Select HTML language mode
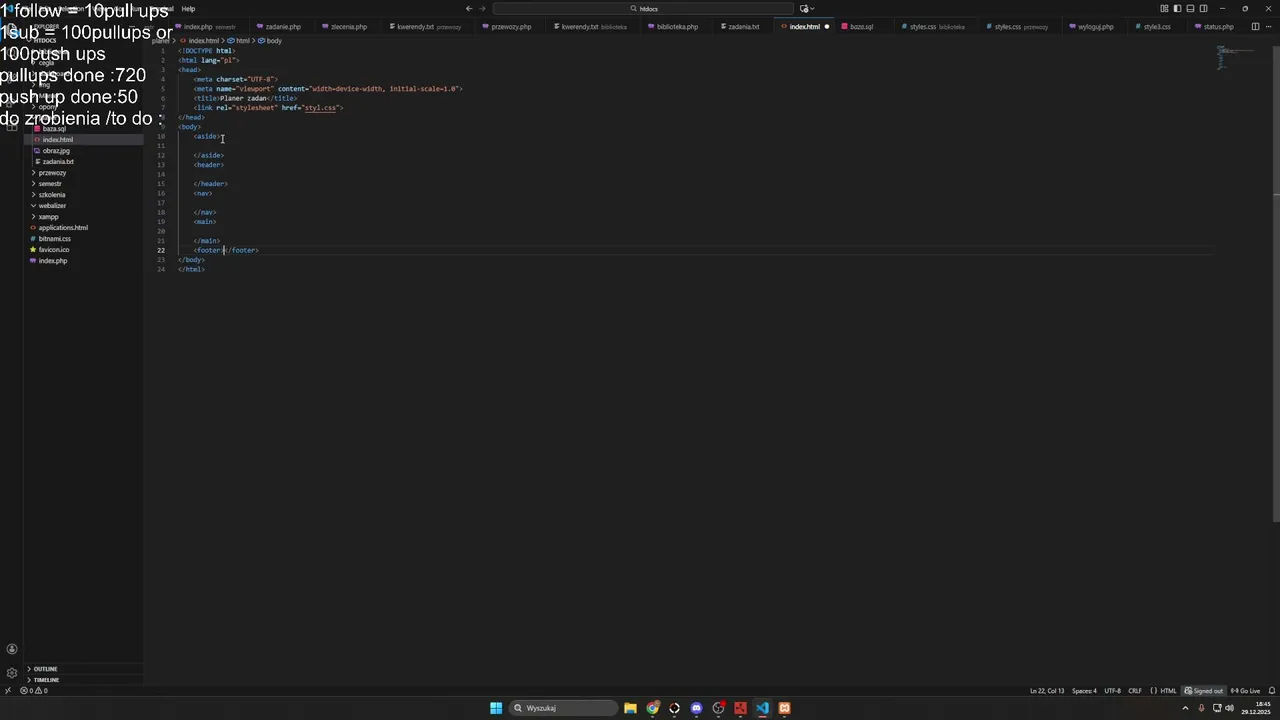Viewport: 1280px width, 720px height. coord(1164,691)
